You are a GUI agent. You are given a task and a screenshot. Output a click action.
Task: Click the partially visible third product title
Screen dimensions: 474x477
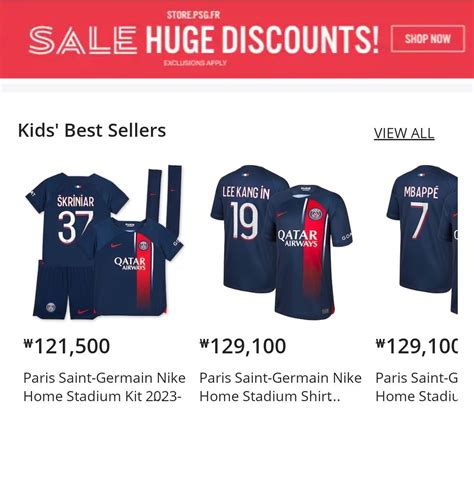416,387
